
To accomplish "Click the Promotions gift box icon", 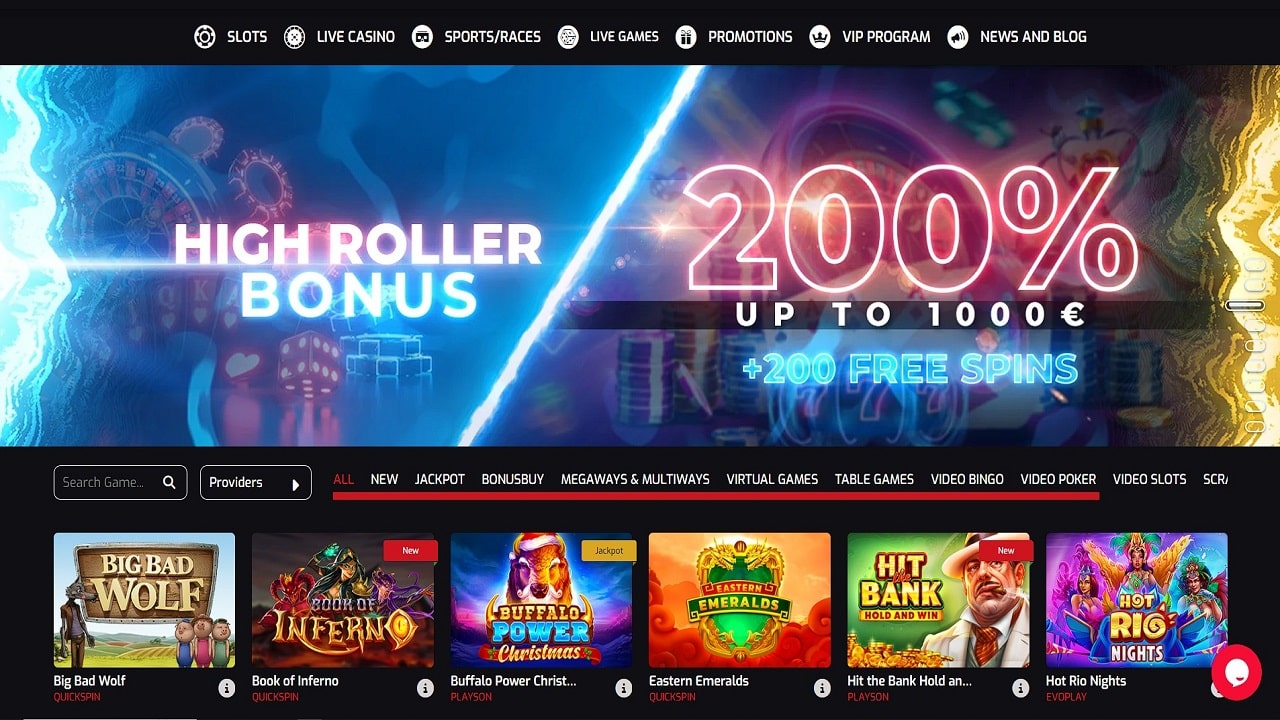I will [686, 37].
